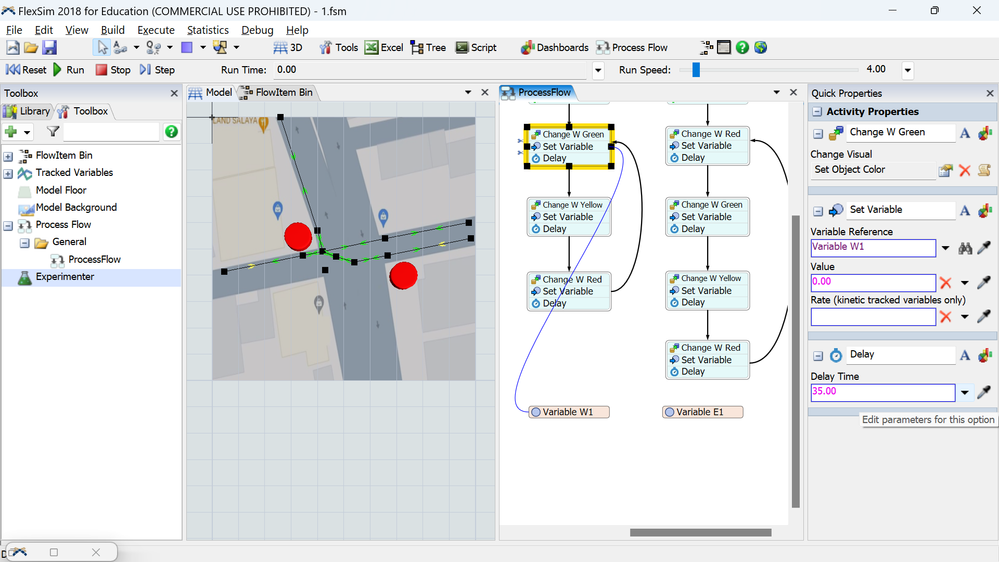Collapse the Delay properties group

(x=818, y=355)
